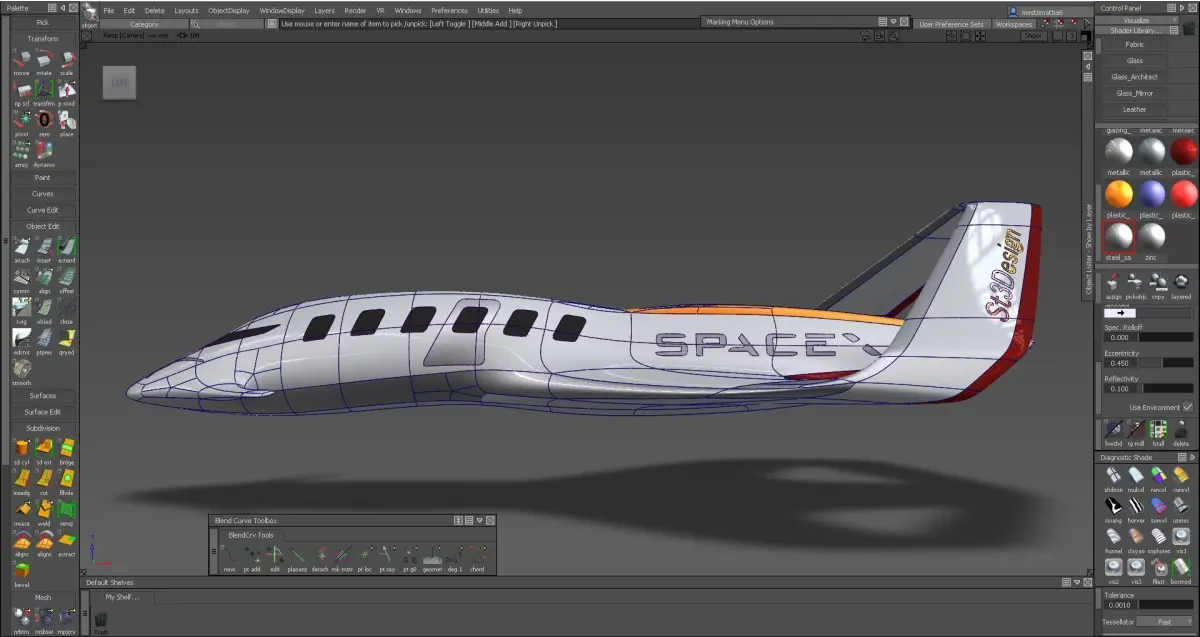
Task: Select the smooth tool in Palette
Action: coord(21,371)
